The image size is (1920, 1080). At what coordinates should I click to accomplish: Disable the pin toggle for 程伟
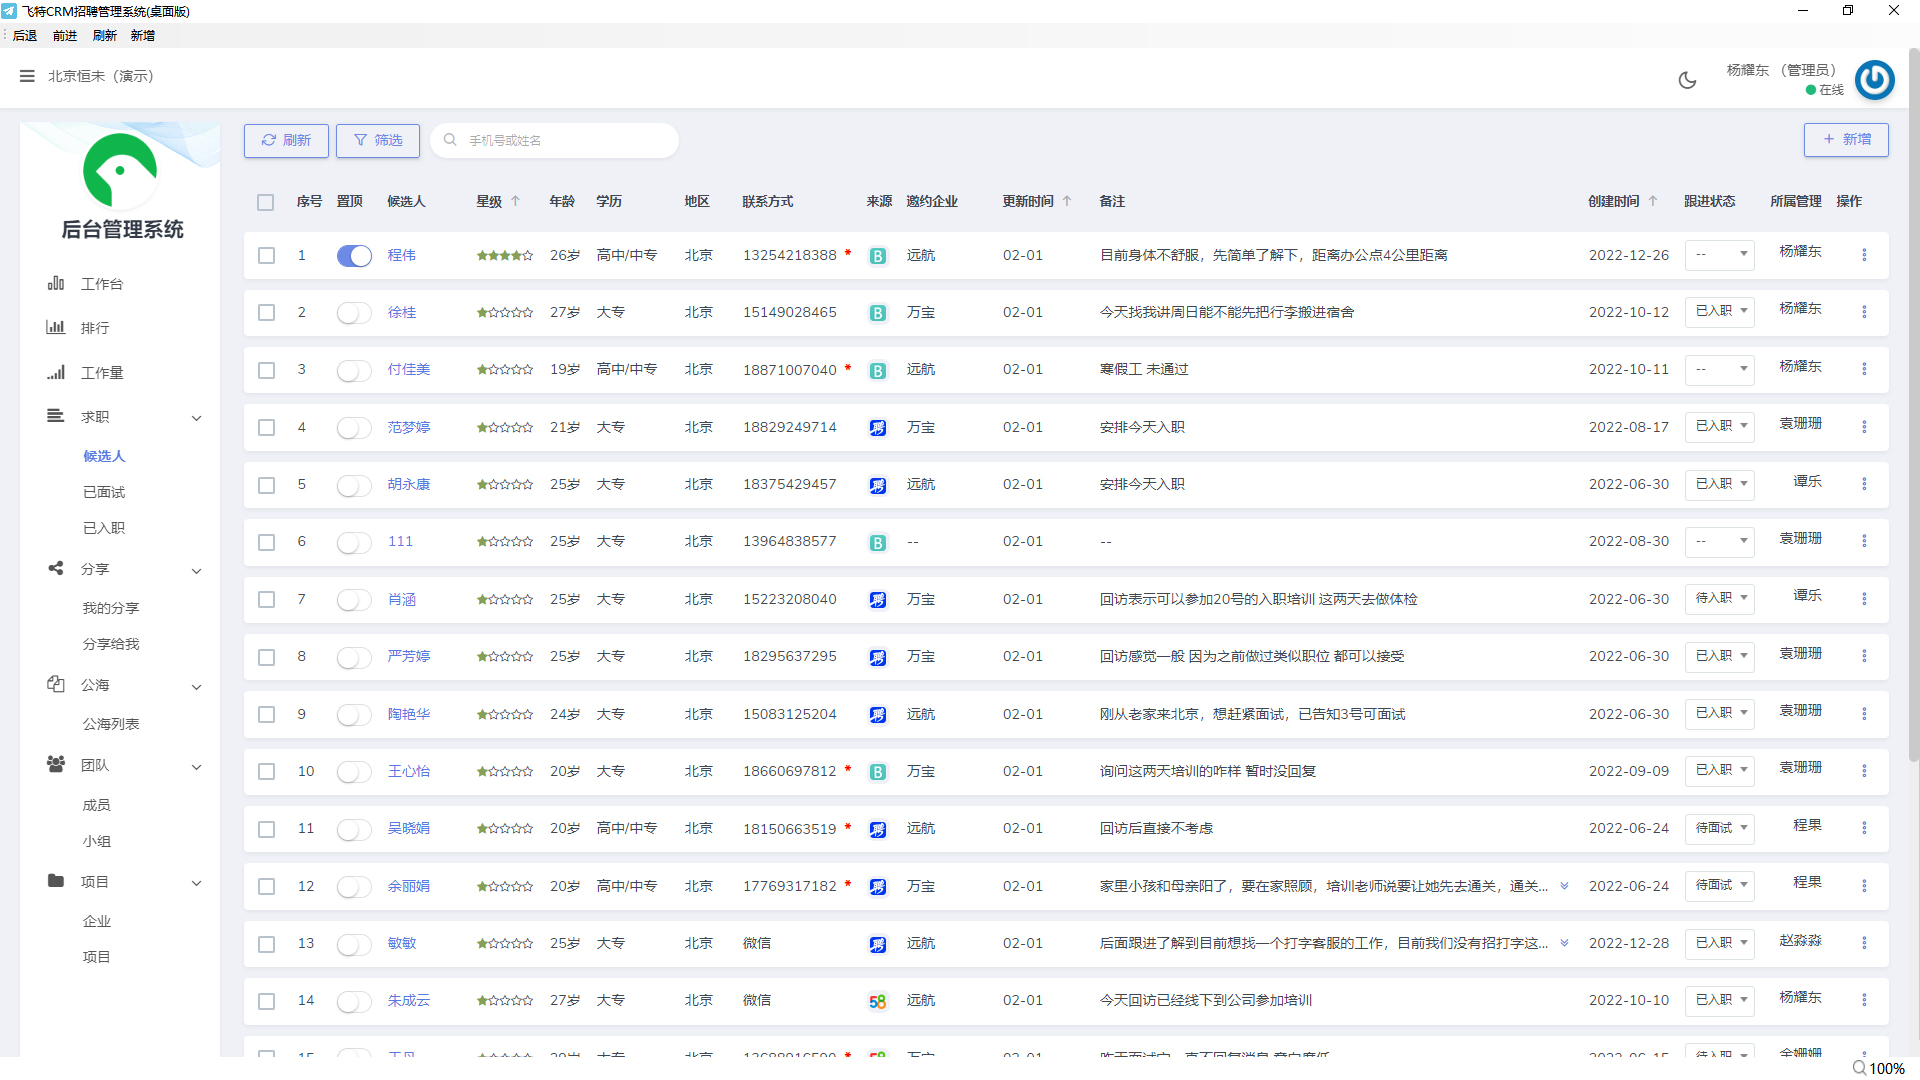point(354,256)
